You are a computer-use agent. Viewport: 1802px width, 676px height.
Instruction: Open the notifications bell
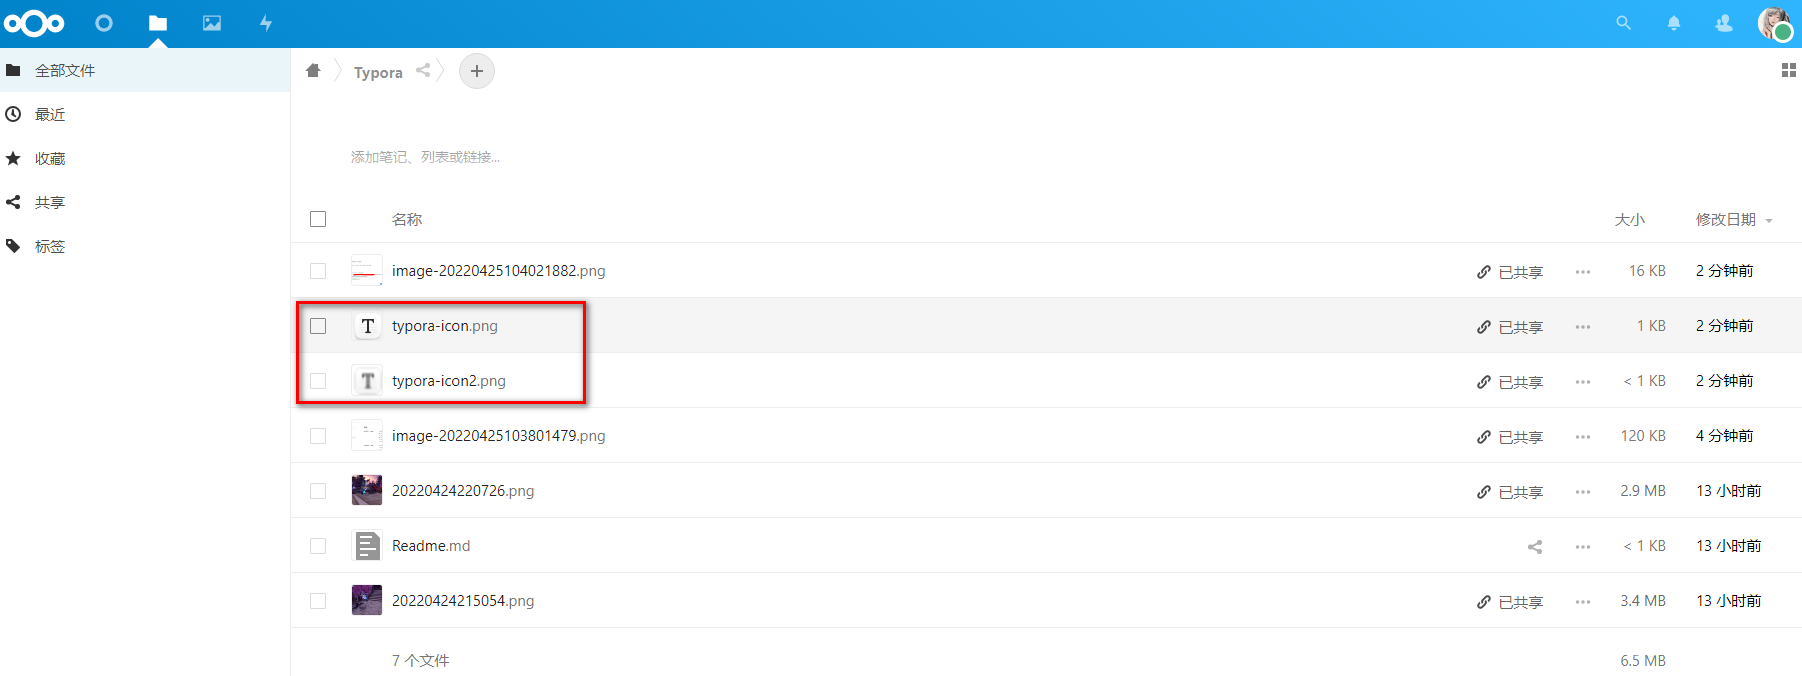(1673, 23)
